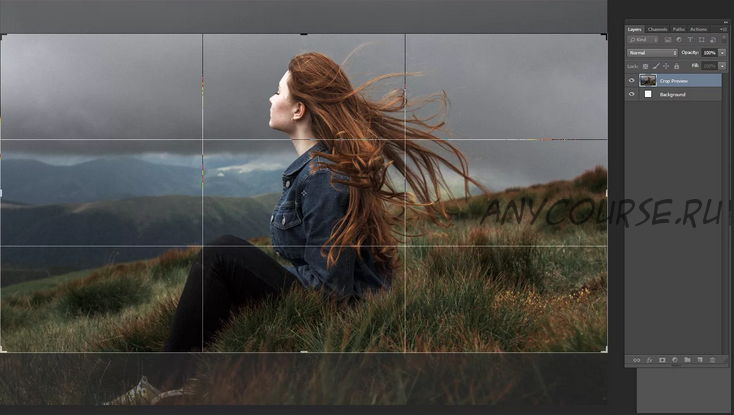Delete layer with trash icon

(714, 360)
